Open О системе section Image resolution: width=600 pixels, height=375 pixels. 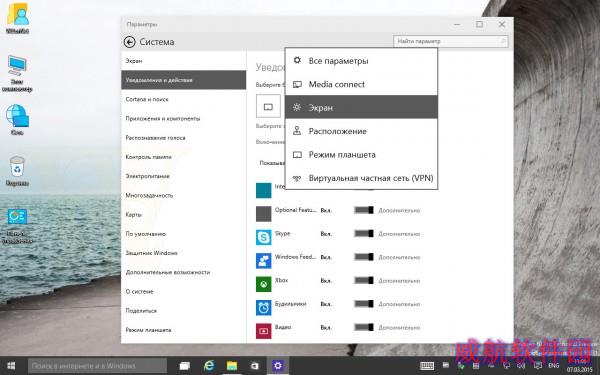pos(184,291)
